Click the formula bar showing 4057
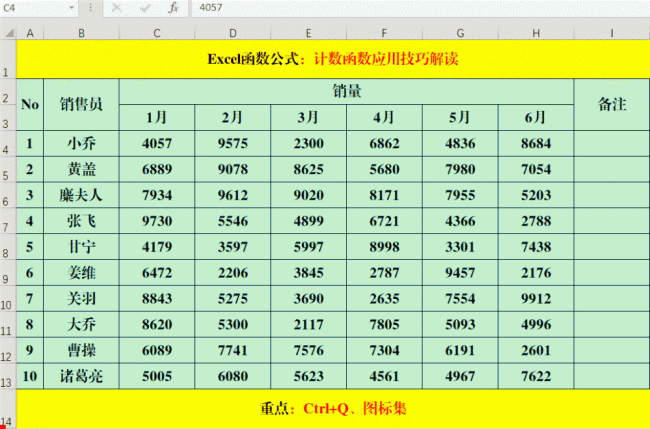Viewport: 650px width, 429px height. 420,7
